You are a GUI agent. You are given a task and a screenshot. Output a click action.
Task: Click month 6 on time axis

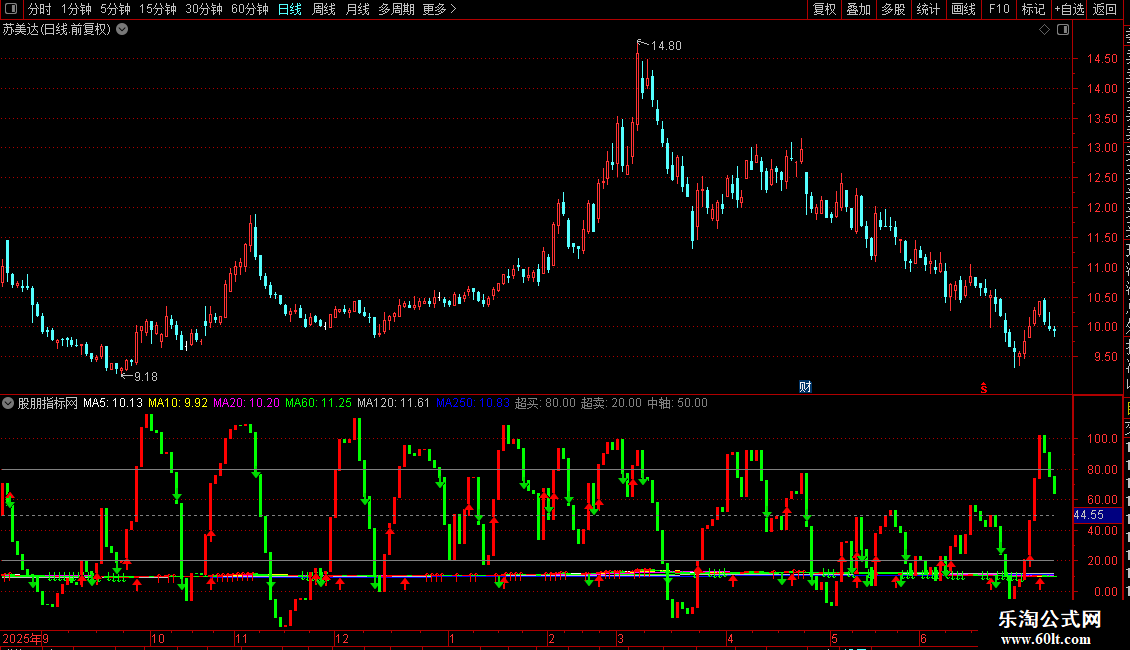(x=923, y=638)
